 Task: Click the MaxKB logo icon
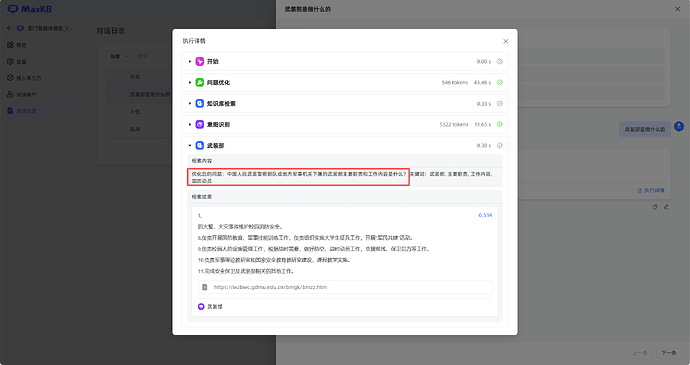pos(13,9)
